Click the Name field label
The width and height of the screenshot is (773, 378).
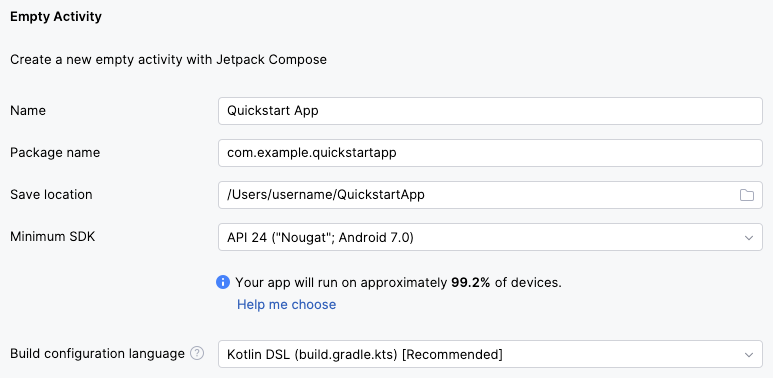point(28,110)
